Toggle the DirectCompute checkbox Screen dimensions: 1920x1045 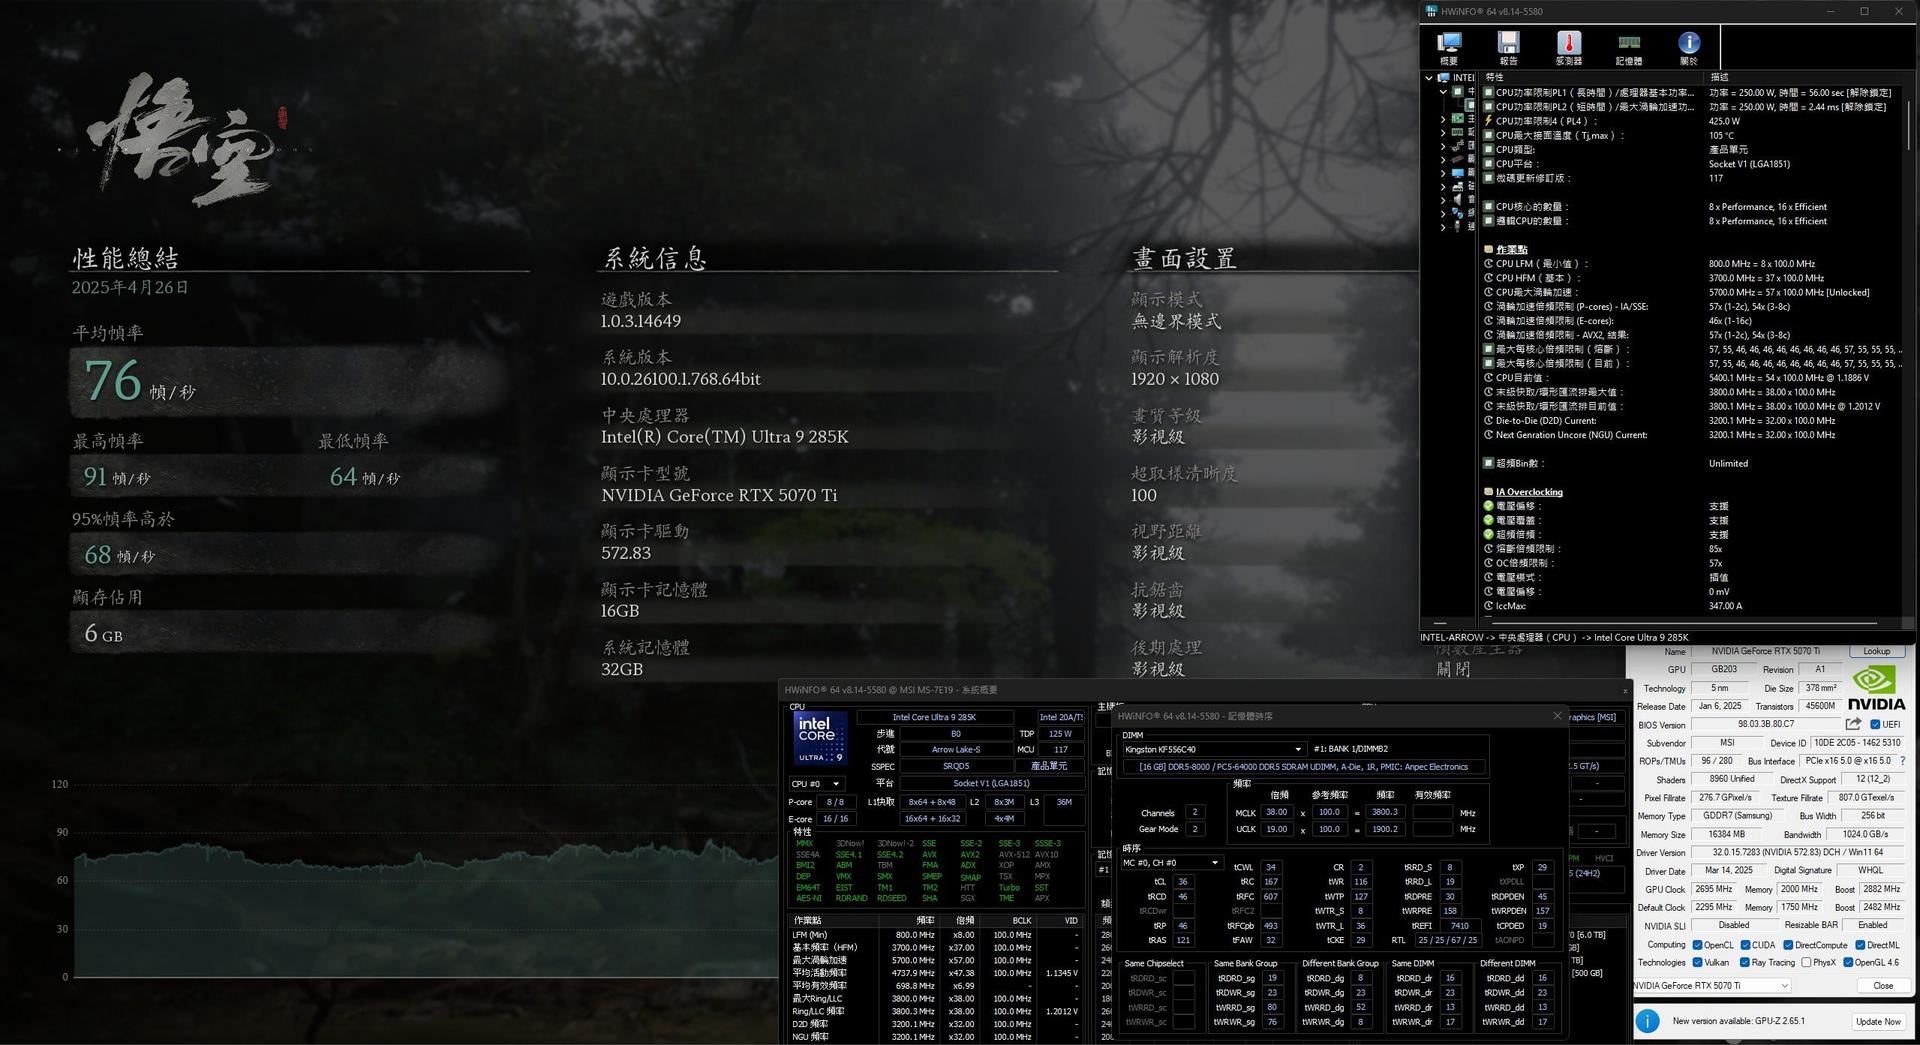[1788, 945]
